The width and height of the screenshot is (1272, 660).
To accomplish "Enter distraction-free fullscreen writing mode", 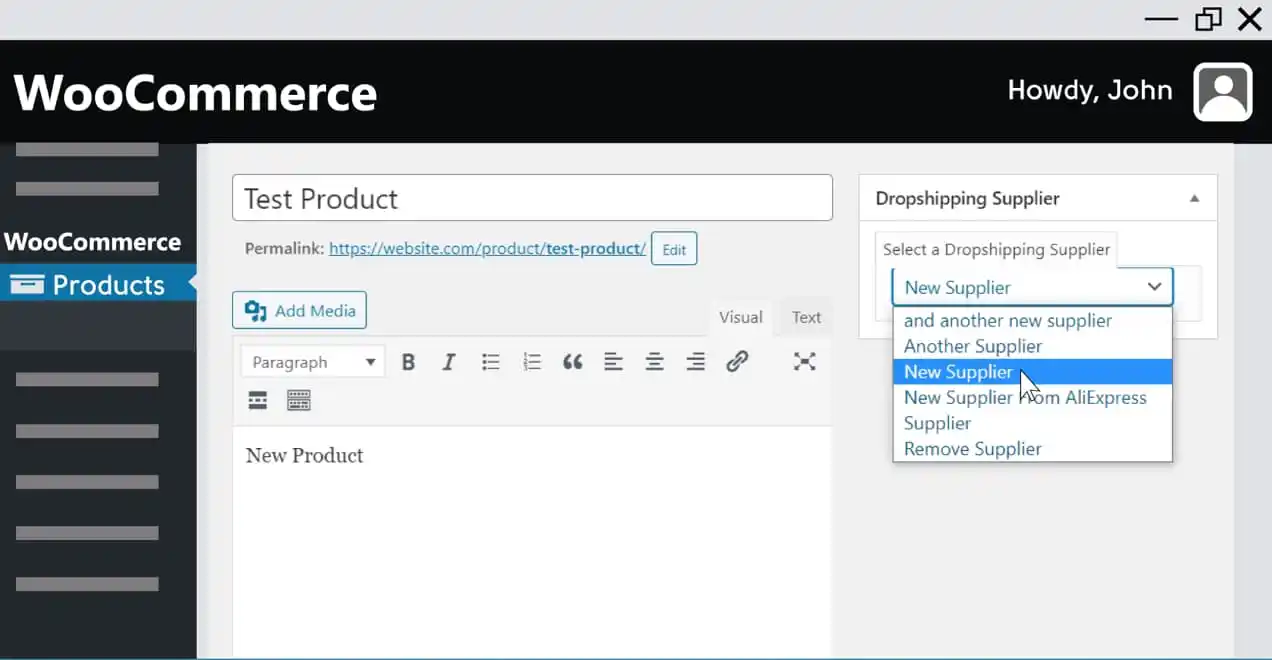I will click(804, 362).
